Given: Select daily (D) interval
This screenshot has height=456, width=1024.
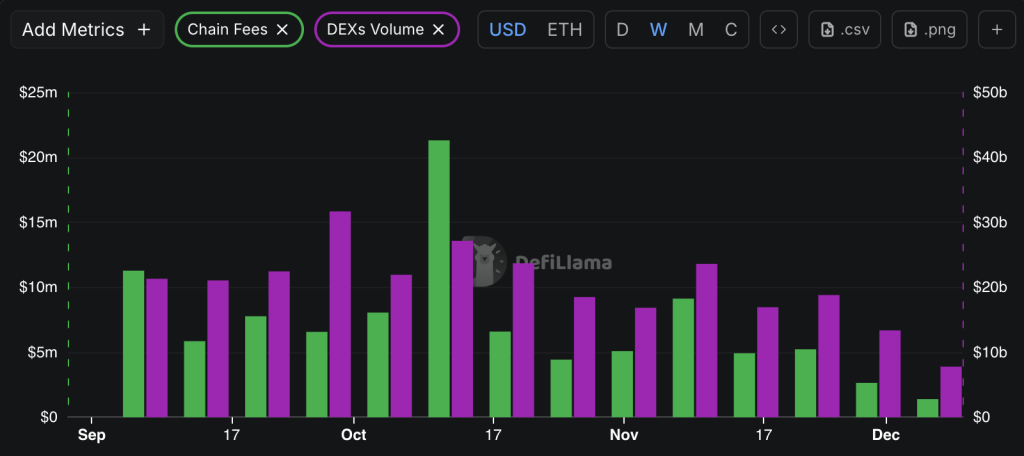Looking at the screenshot, I should pyautogui.click(x=622, y=30).
